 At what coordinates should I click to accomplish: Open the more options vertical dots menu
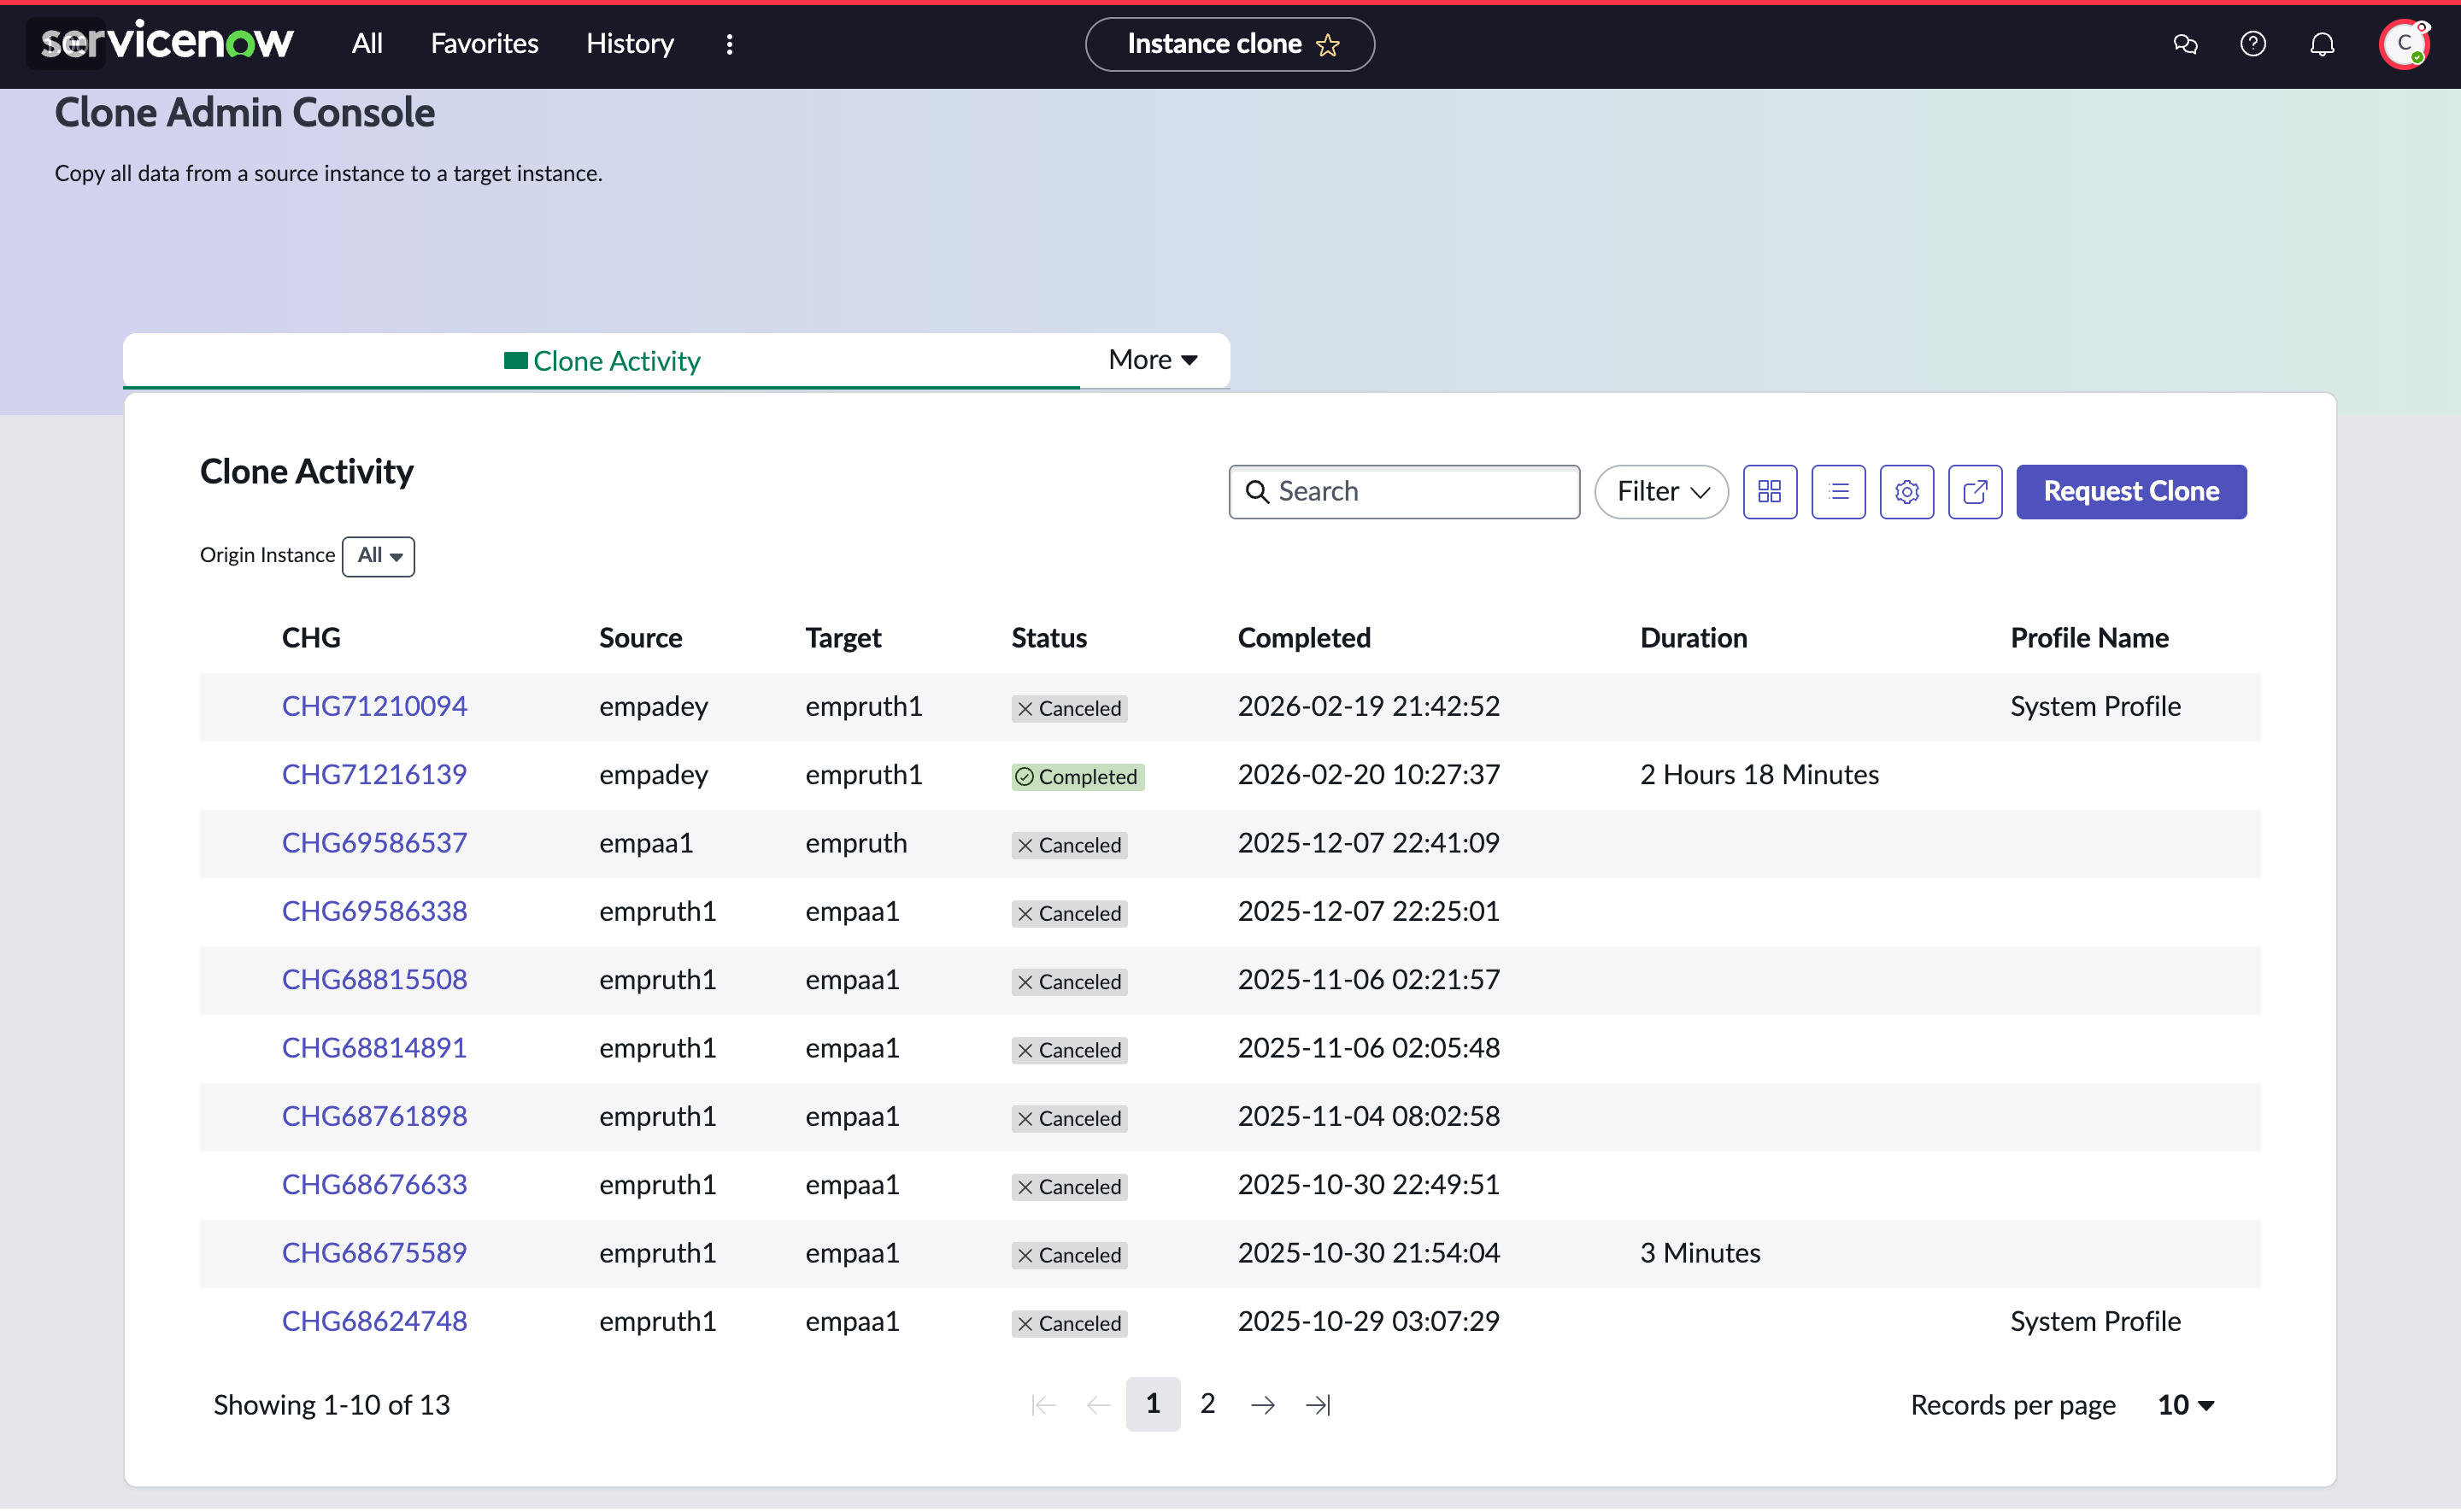pyautogui.click(x=730, y=43)
